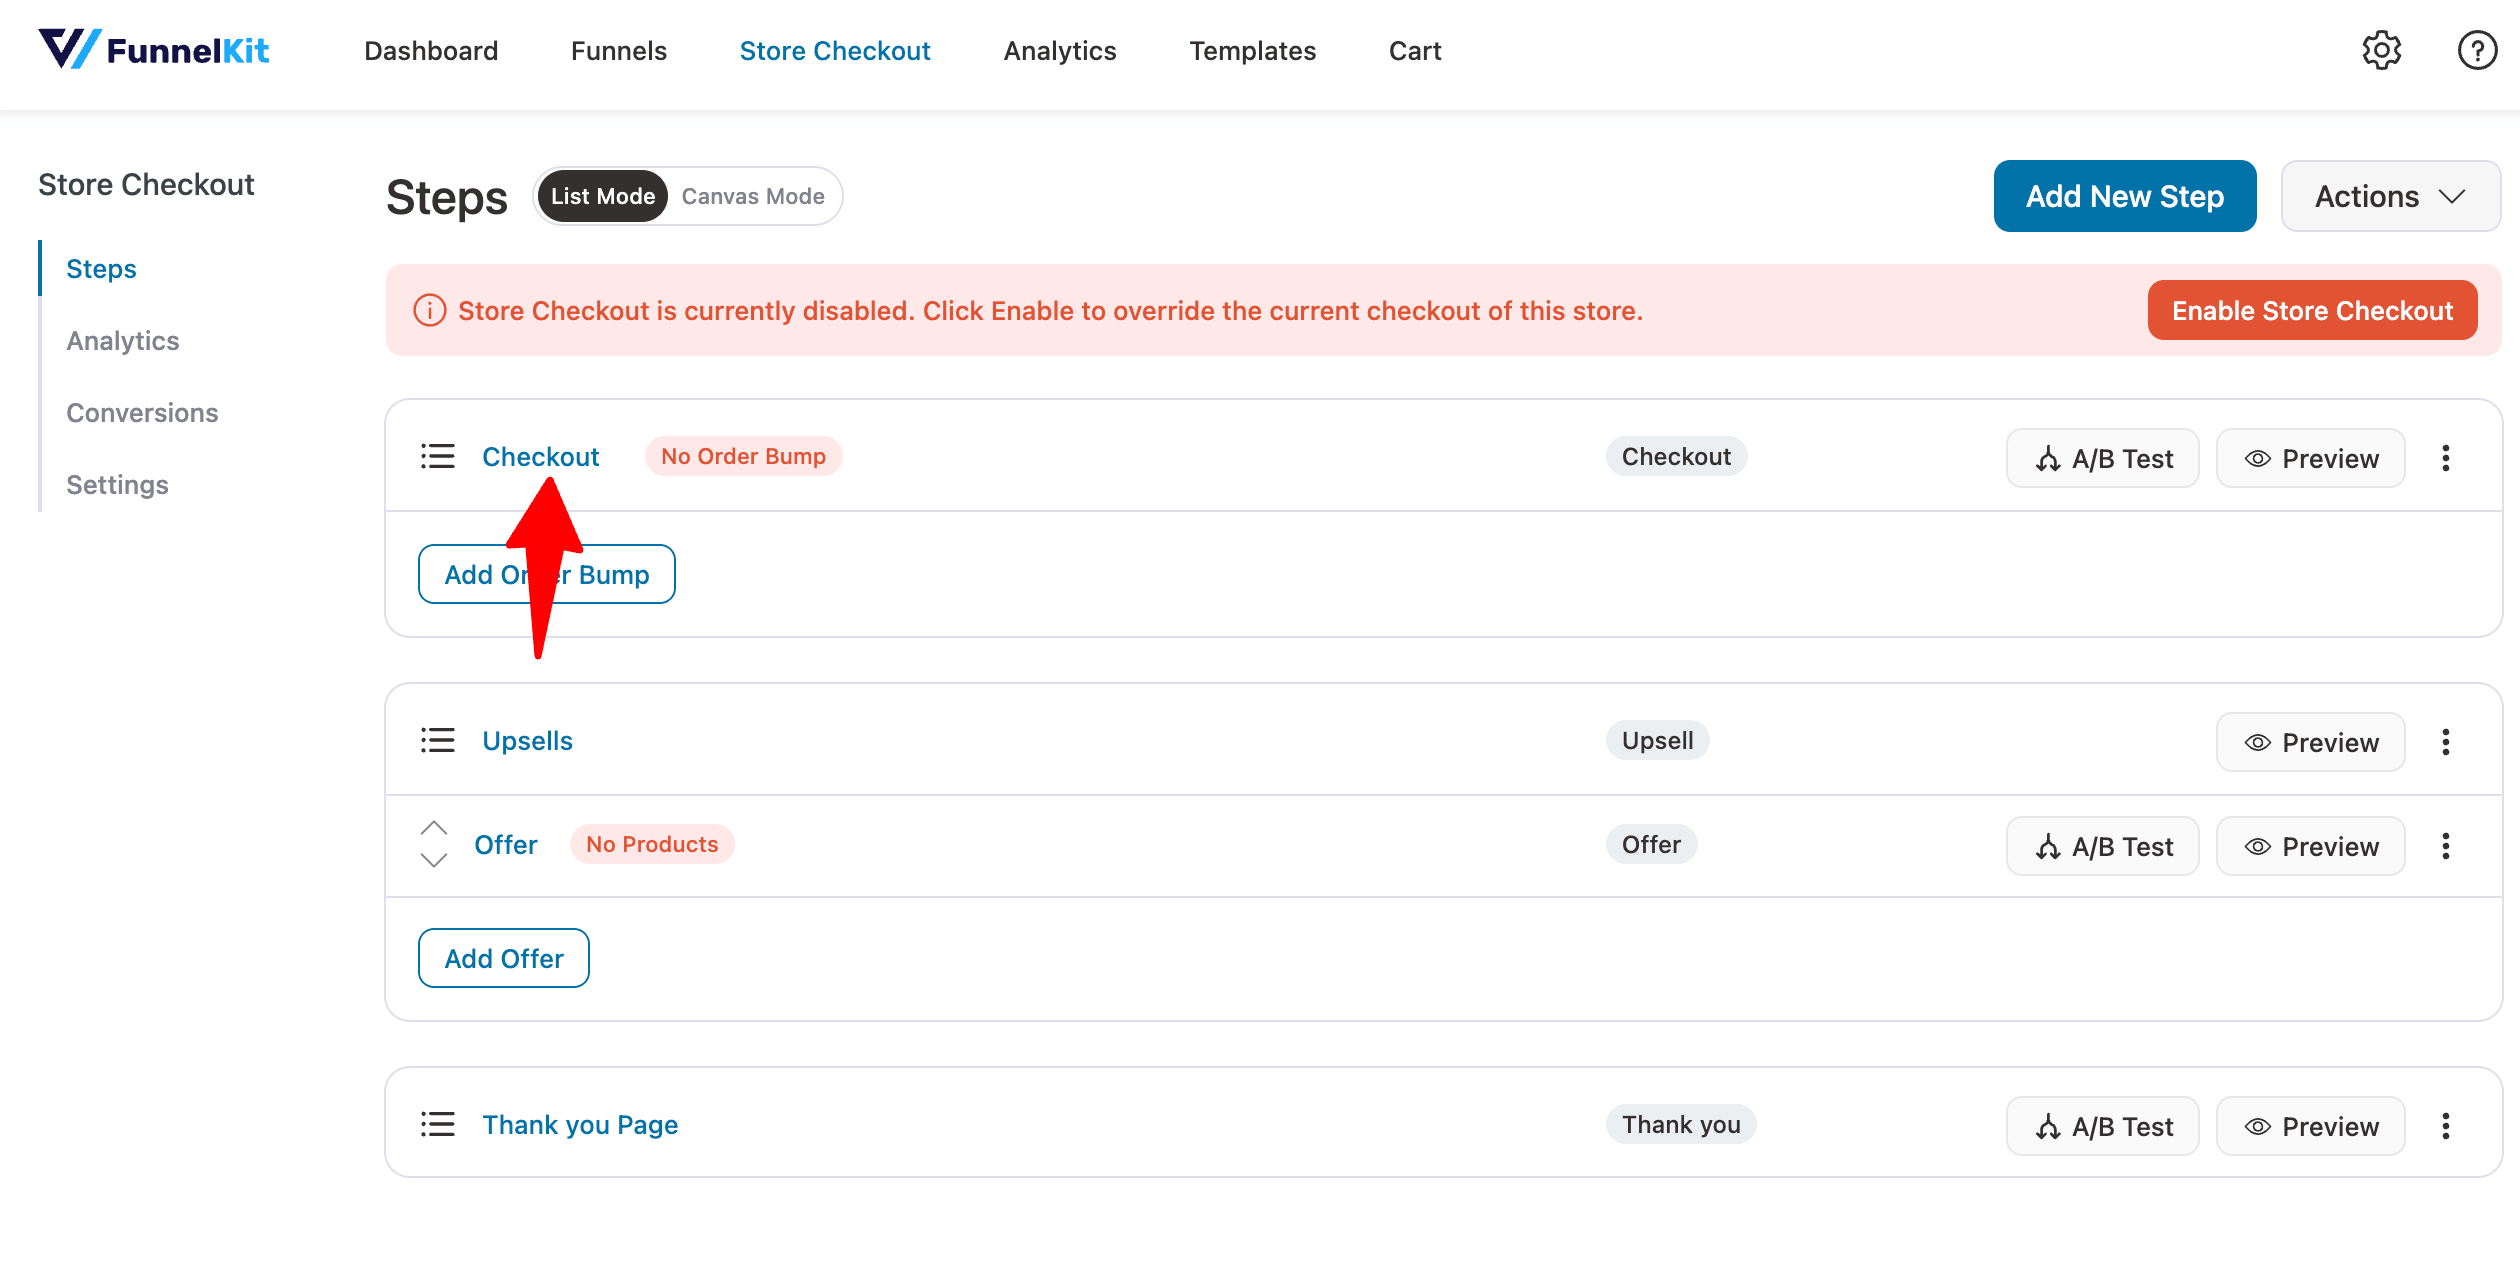Click Enable Store Checkout button

point(2312,311)
